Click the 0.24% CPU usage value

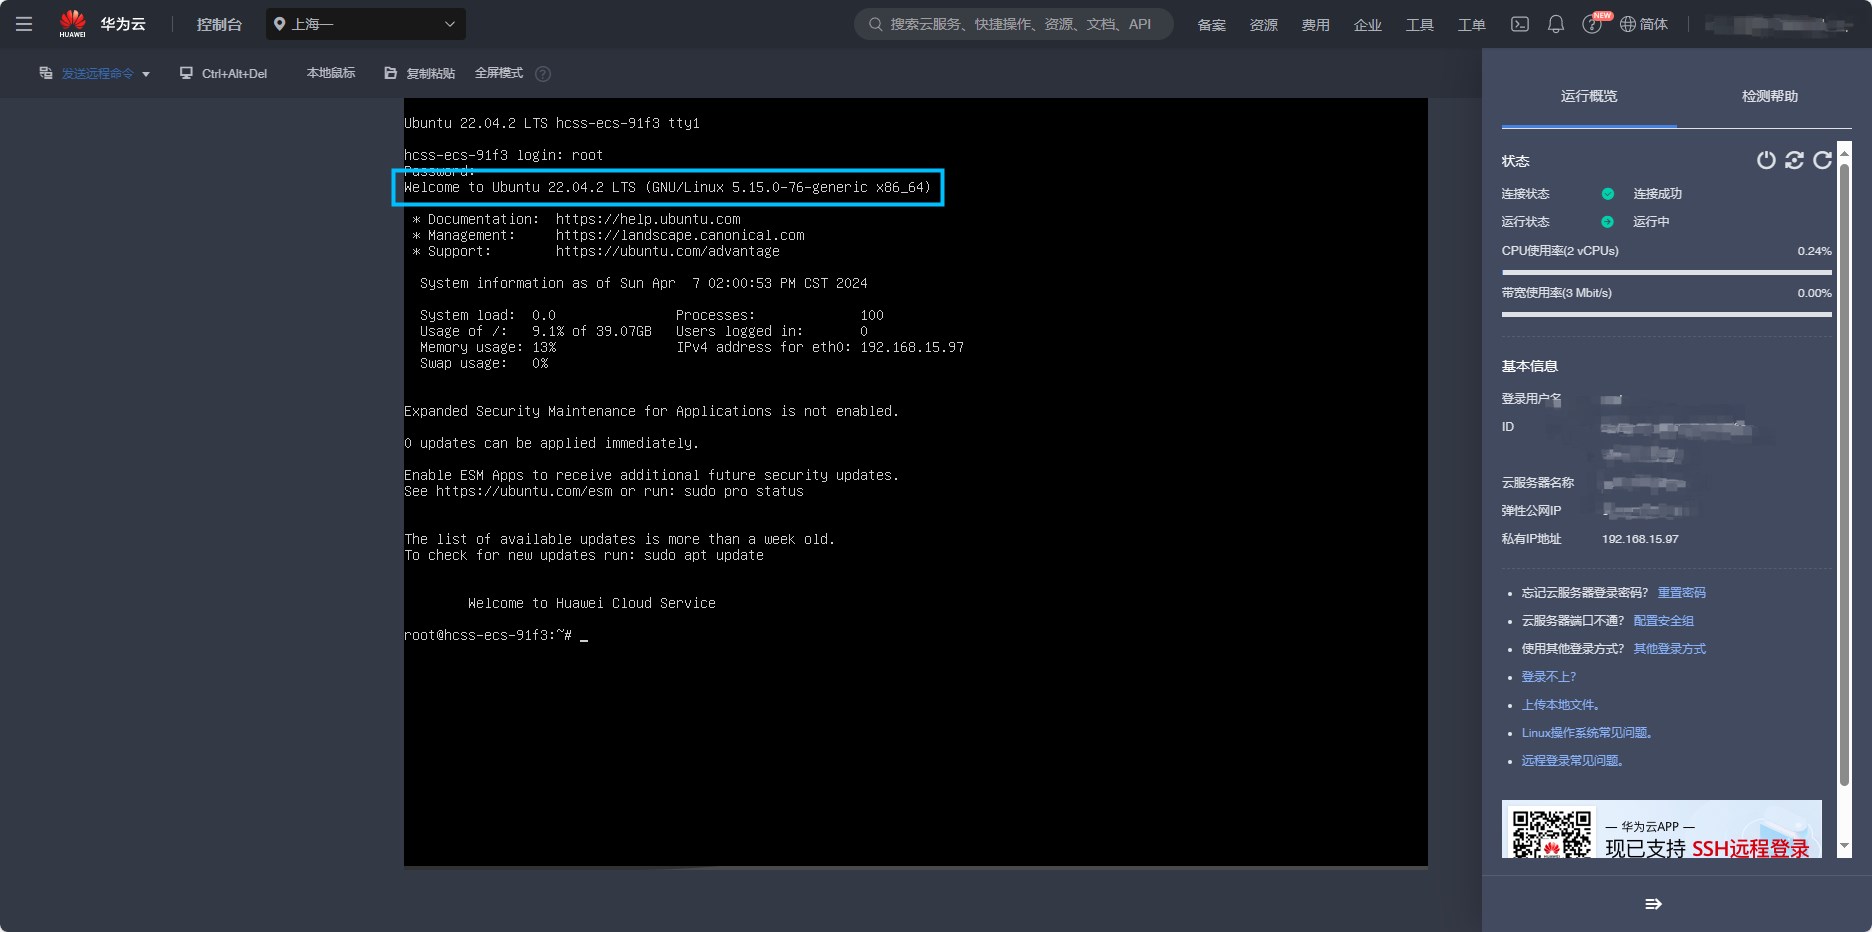pyautogui.click(x=1814, y=251)
